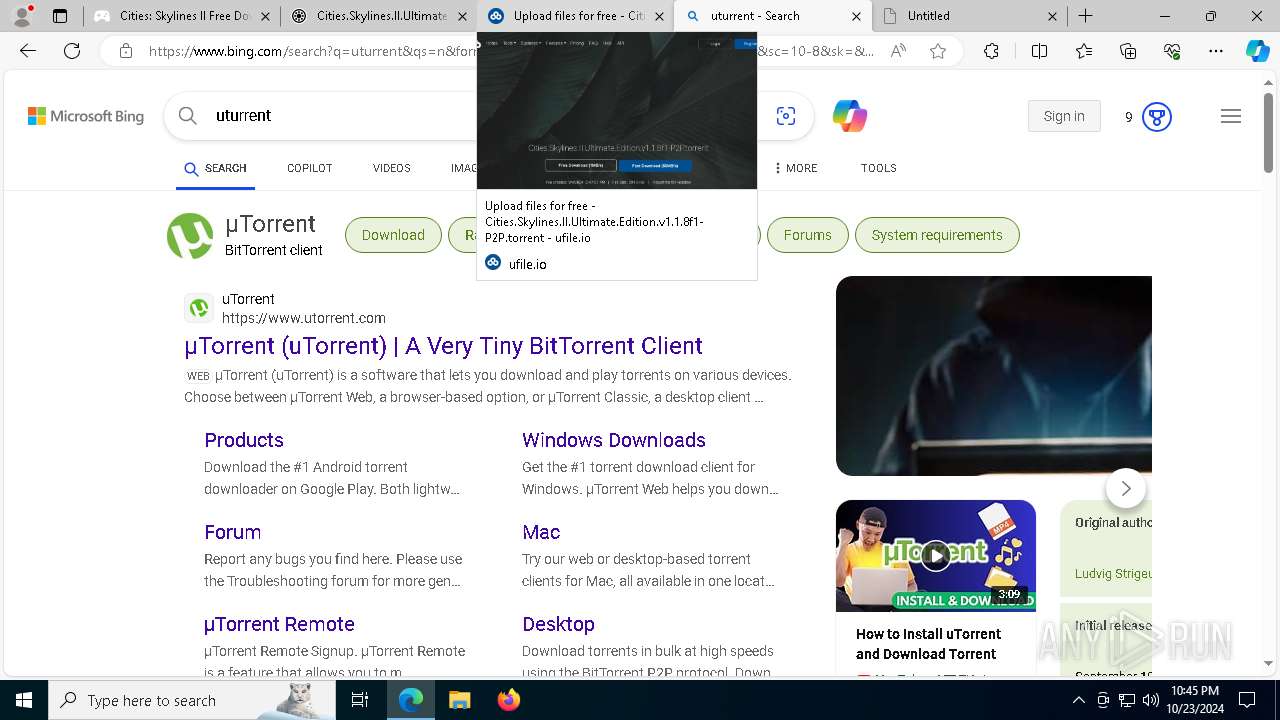Open the Products sublink

coord(244,440)
